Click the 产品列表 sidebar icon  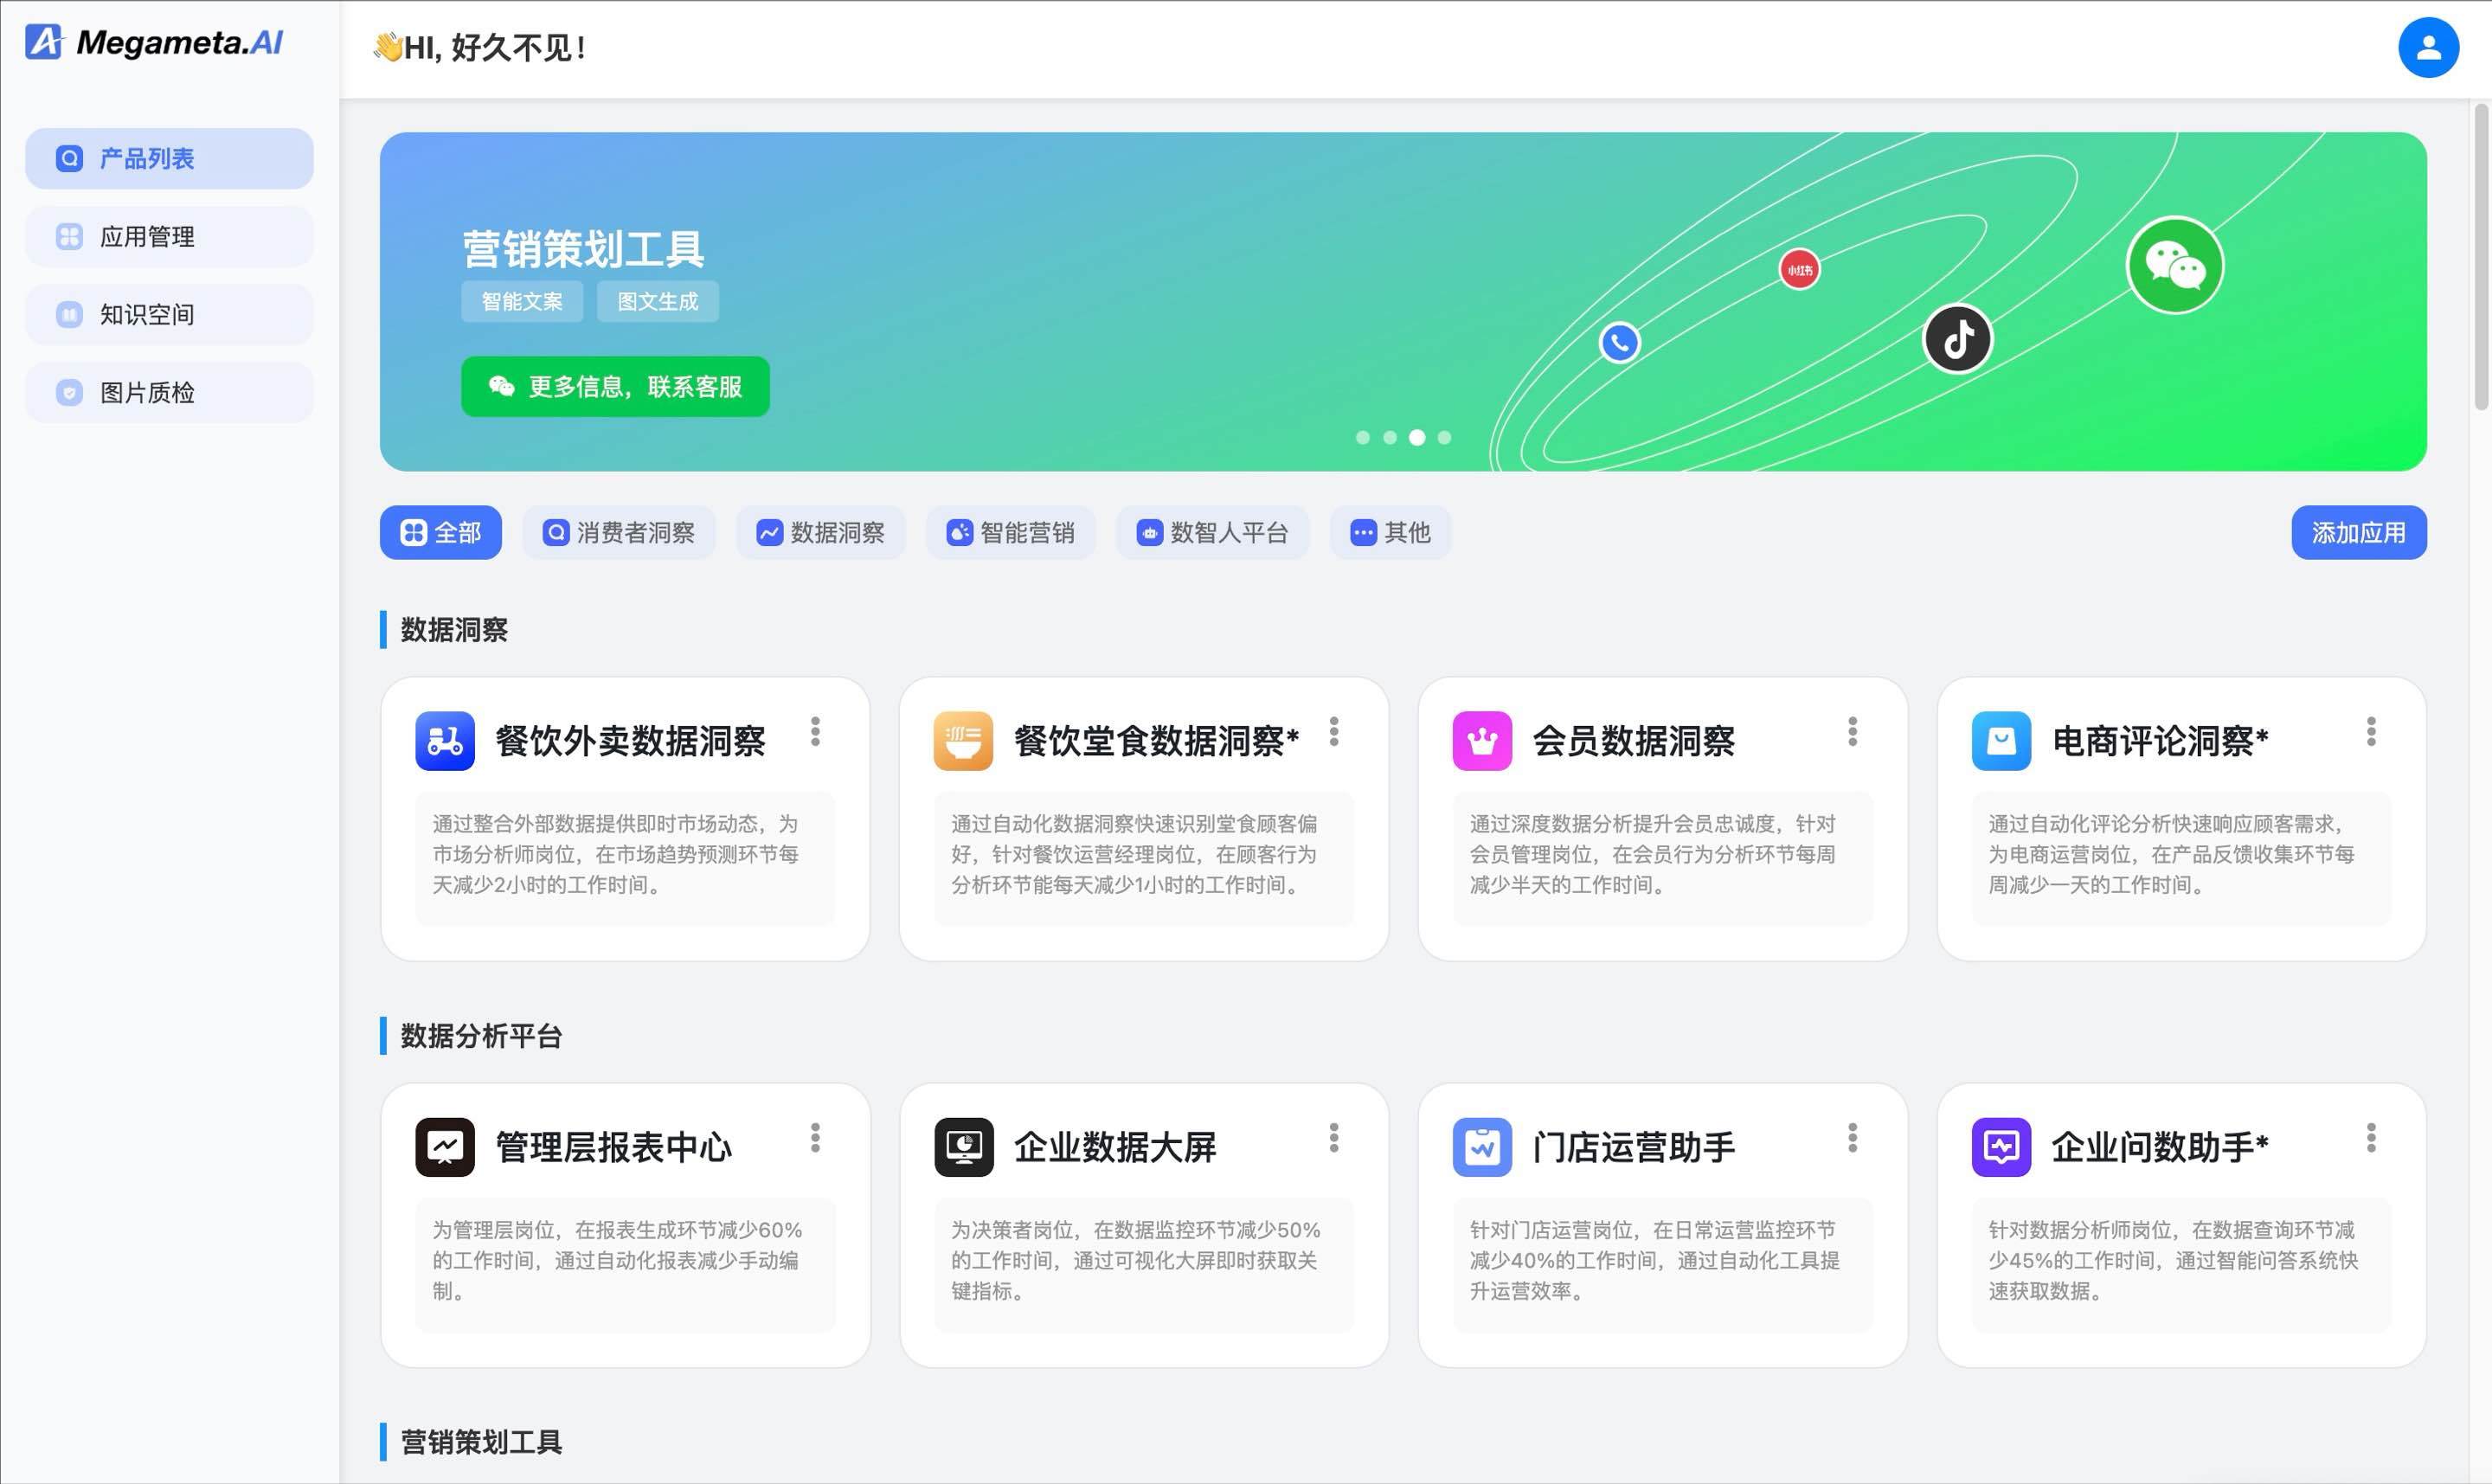[x=69, y=158]
